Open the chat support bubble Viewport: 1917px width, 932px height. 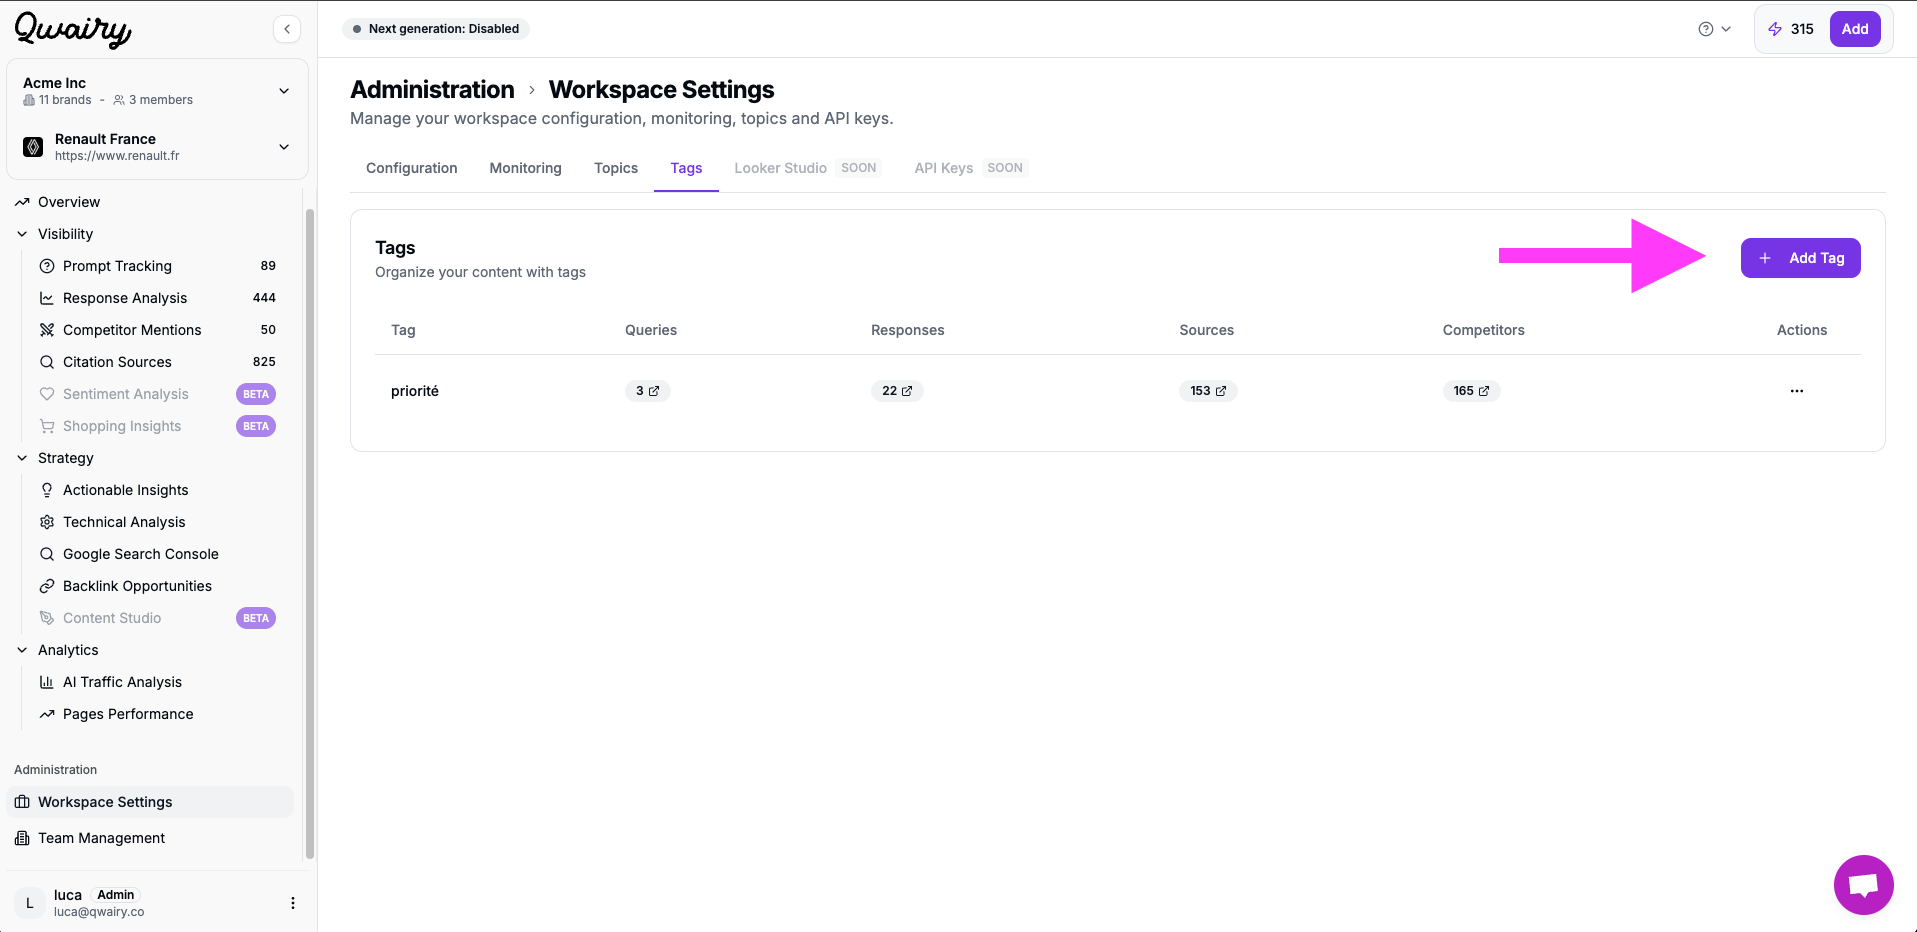[1864, 885]
